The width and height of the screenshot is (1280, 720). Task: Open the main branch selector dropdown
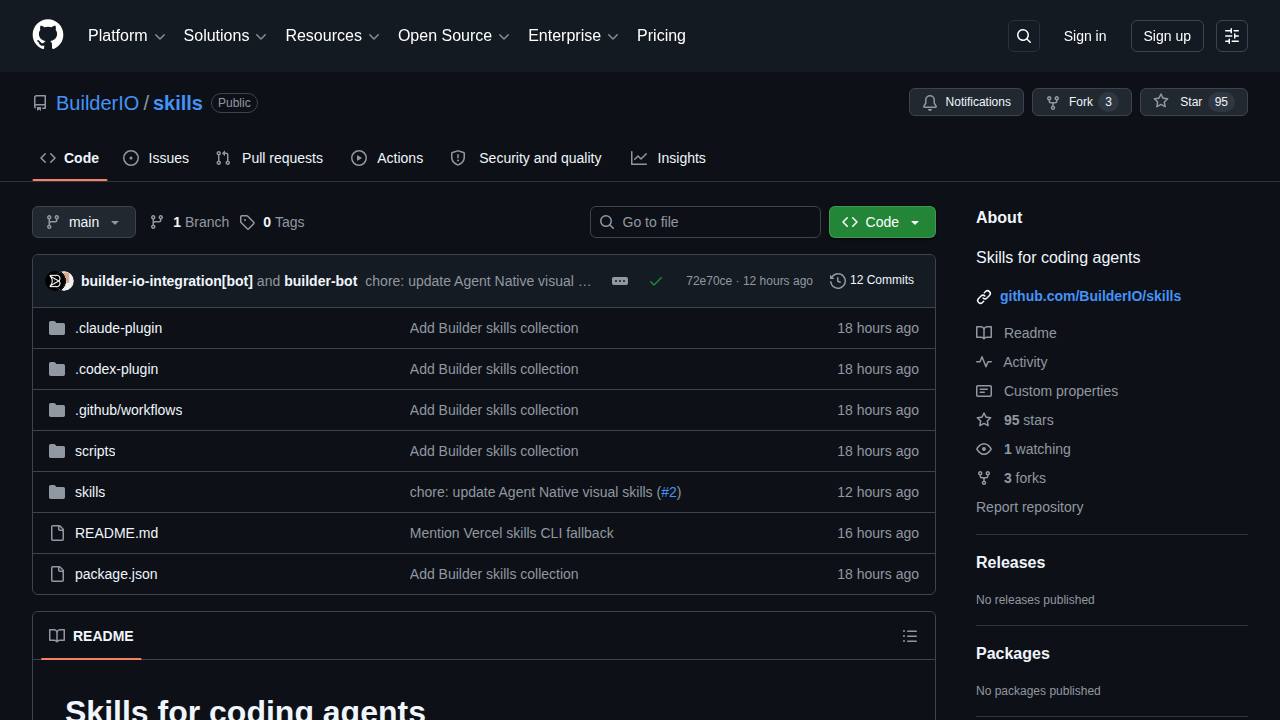84,222
